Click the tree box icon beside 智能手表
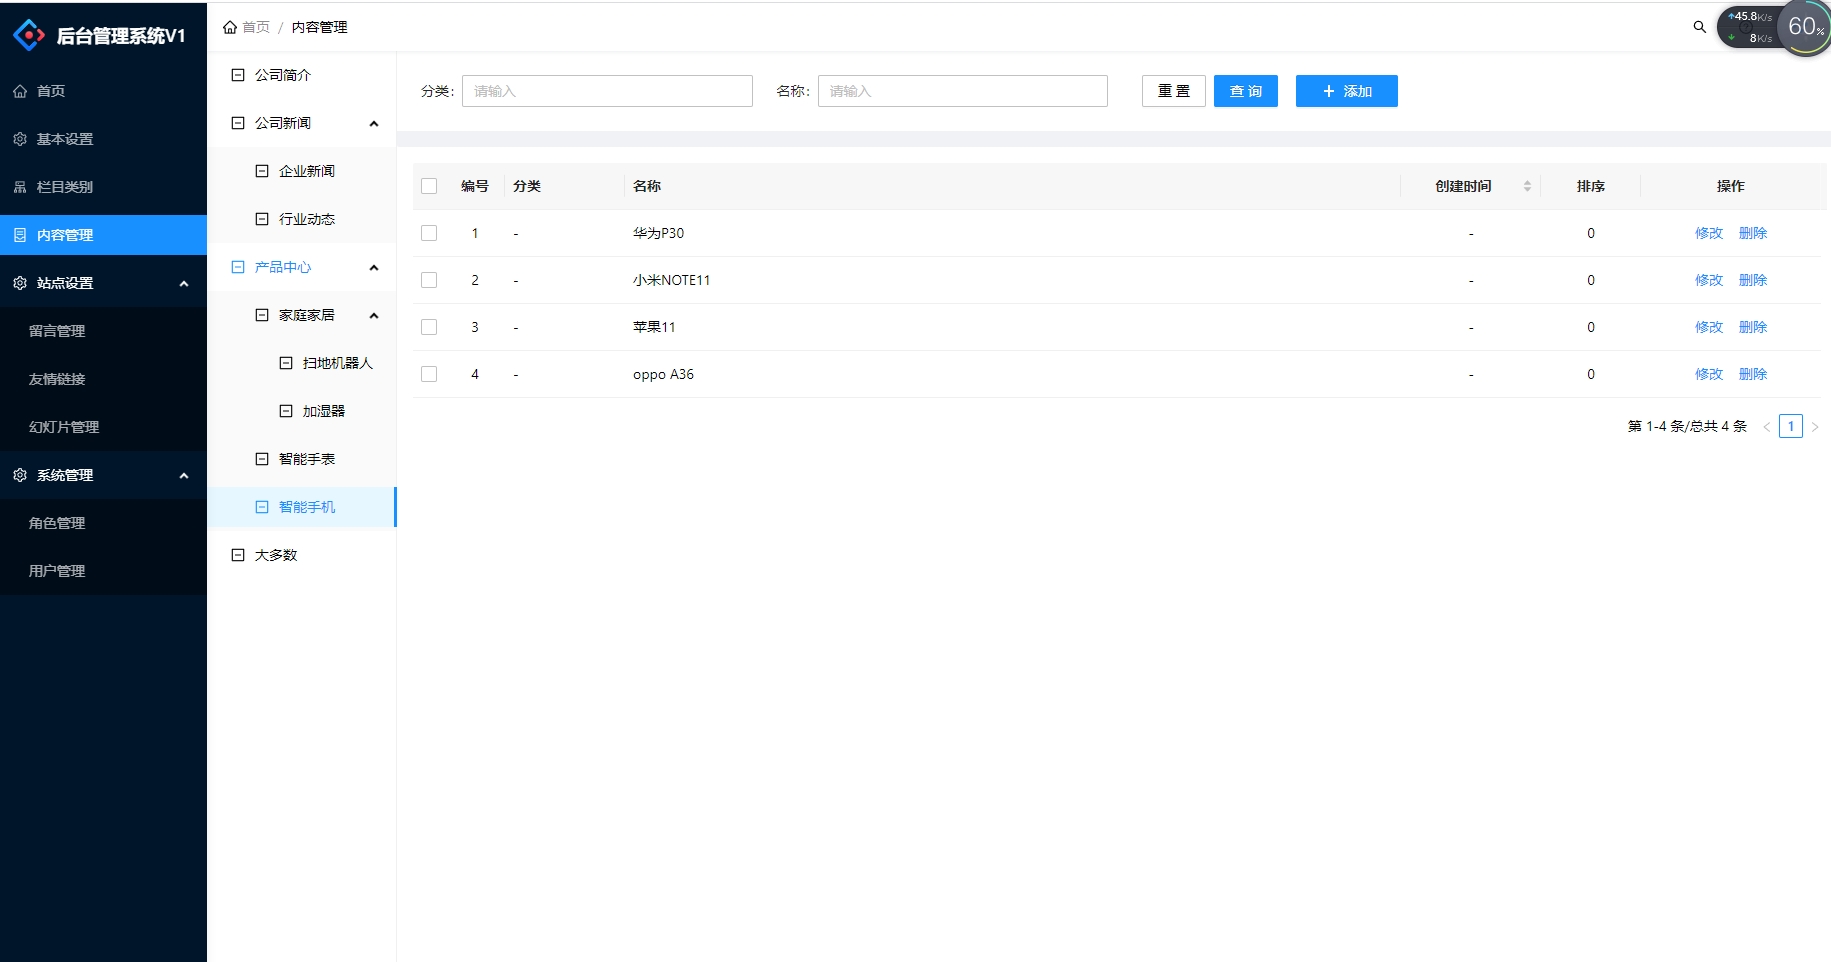Viewport: 1831px width, 962px height. pyautogui.click(x=262, y=459)
